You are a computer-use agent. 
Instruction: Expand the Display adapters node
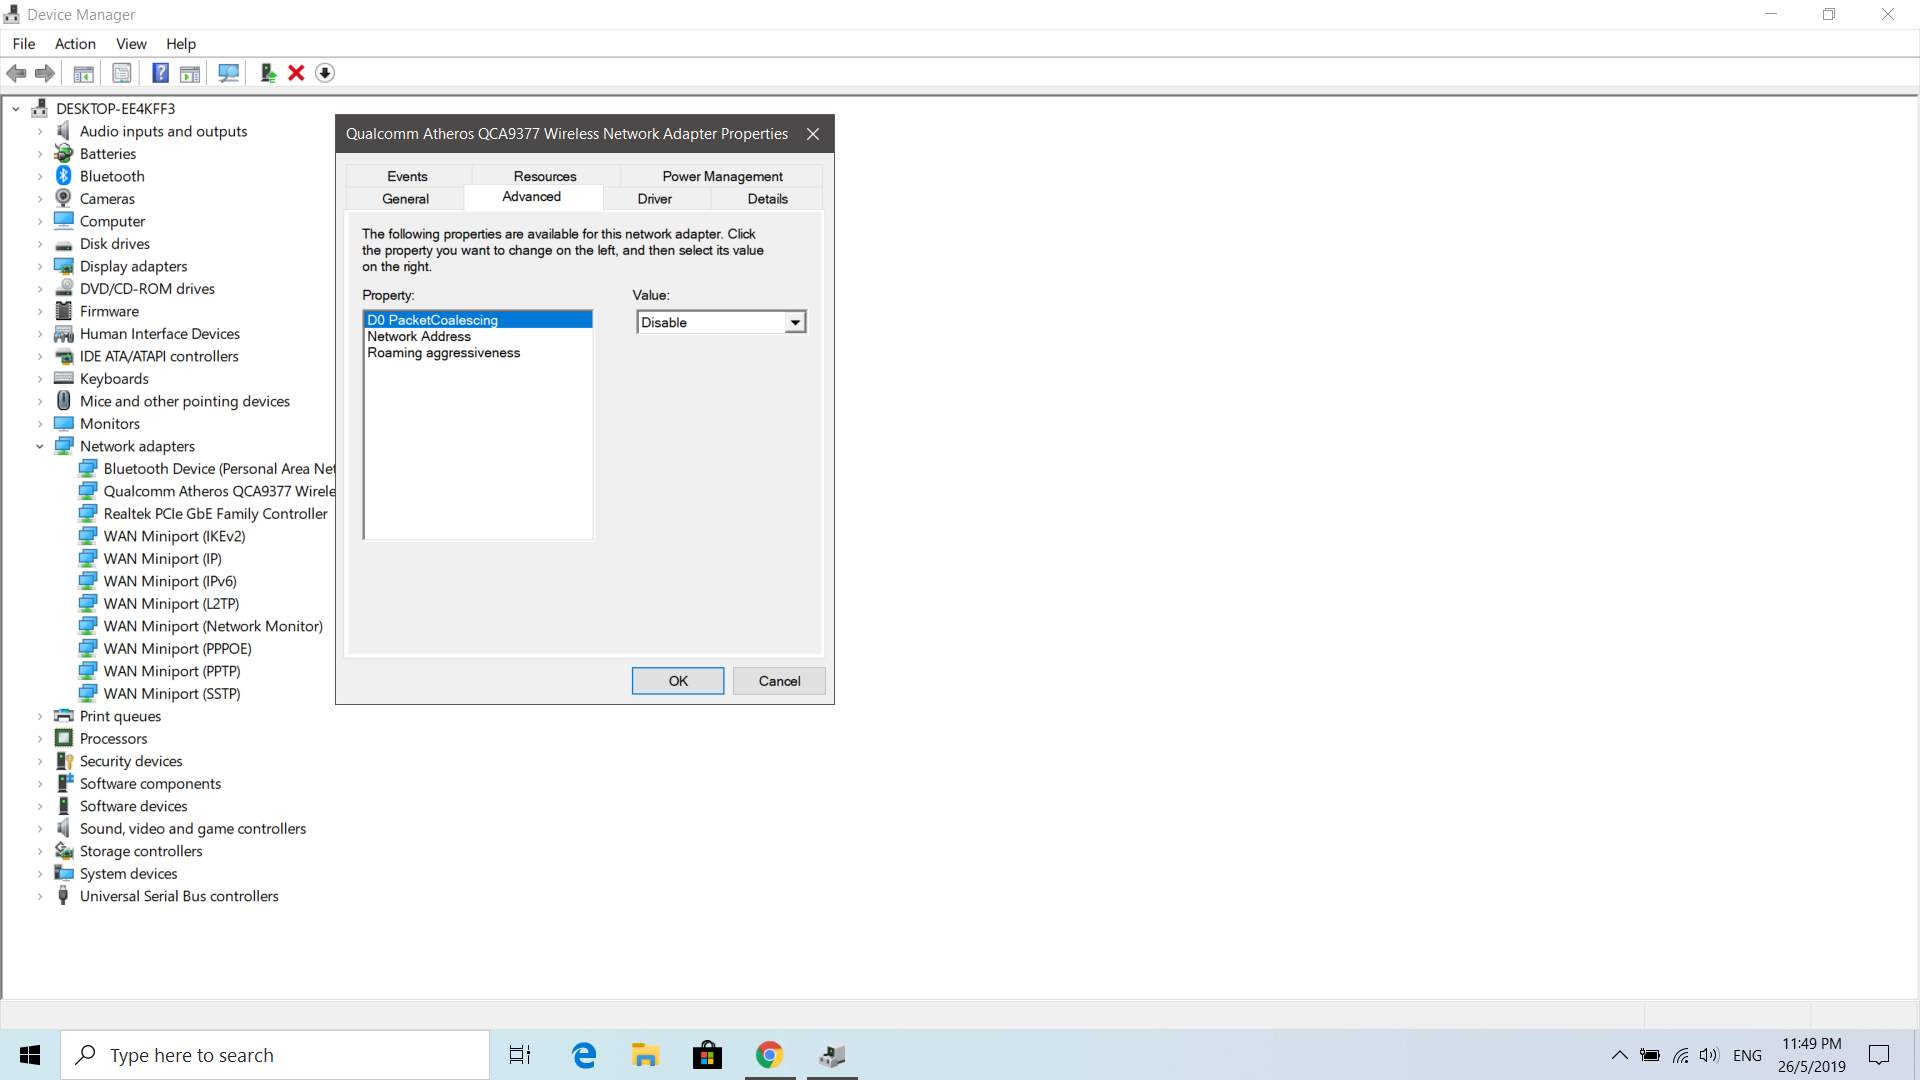40,266
